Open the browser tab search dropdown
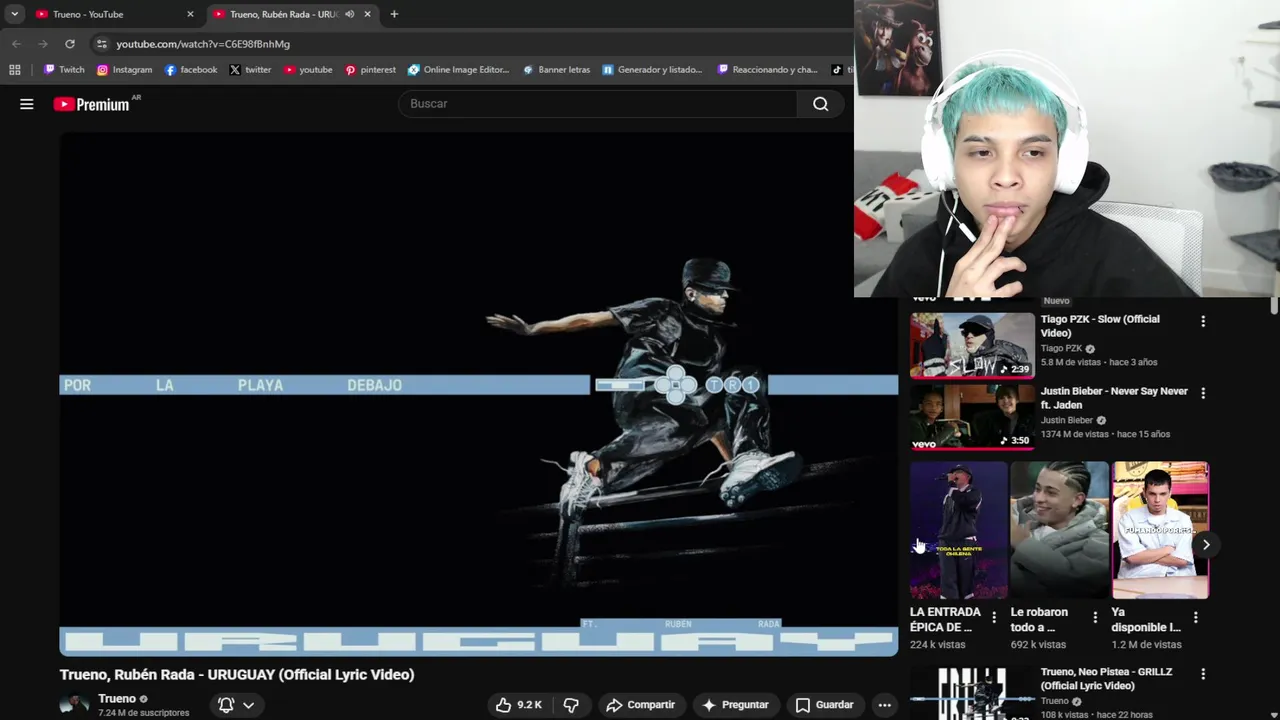This screenshot has width=1280, height=720. click(14, 14)
